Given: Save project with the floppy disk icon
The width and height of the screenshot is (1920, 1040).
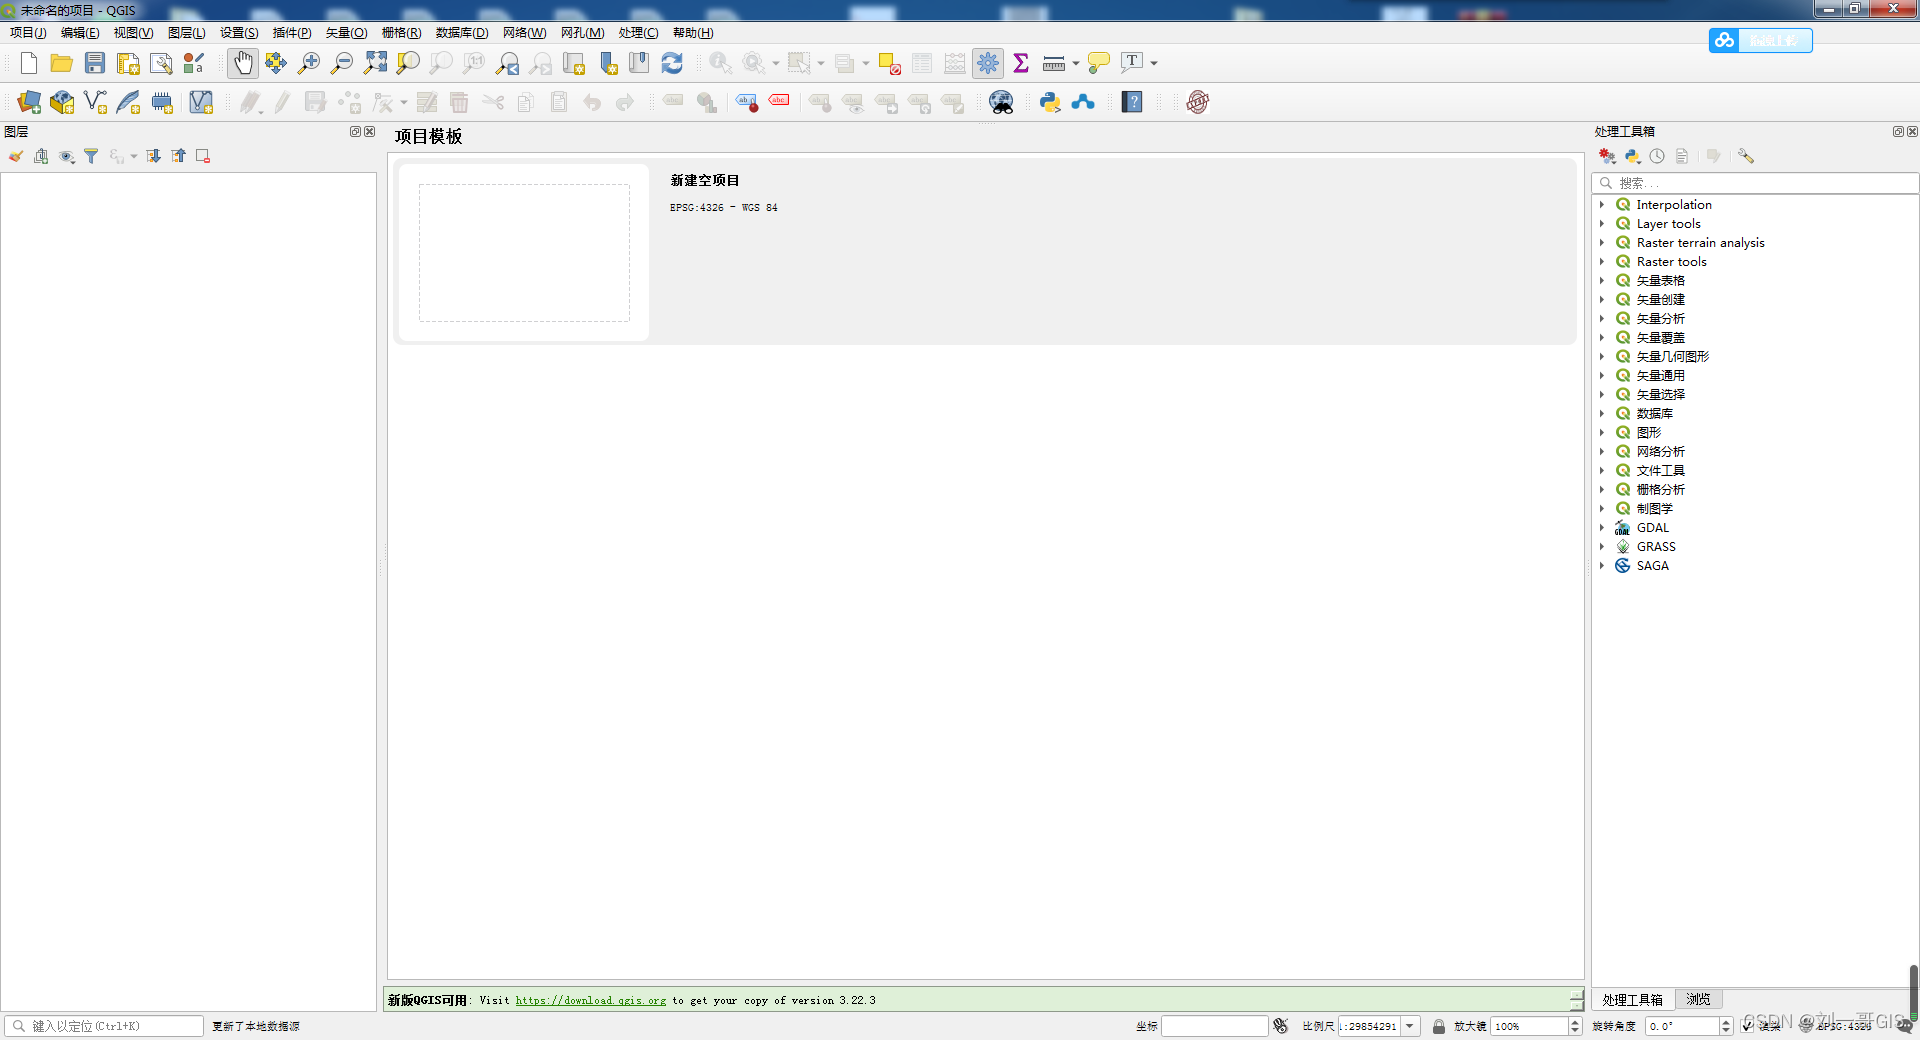Looking at the screenshot, I should pyautogui.click(x=95, y=63).
